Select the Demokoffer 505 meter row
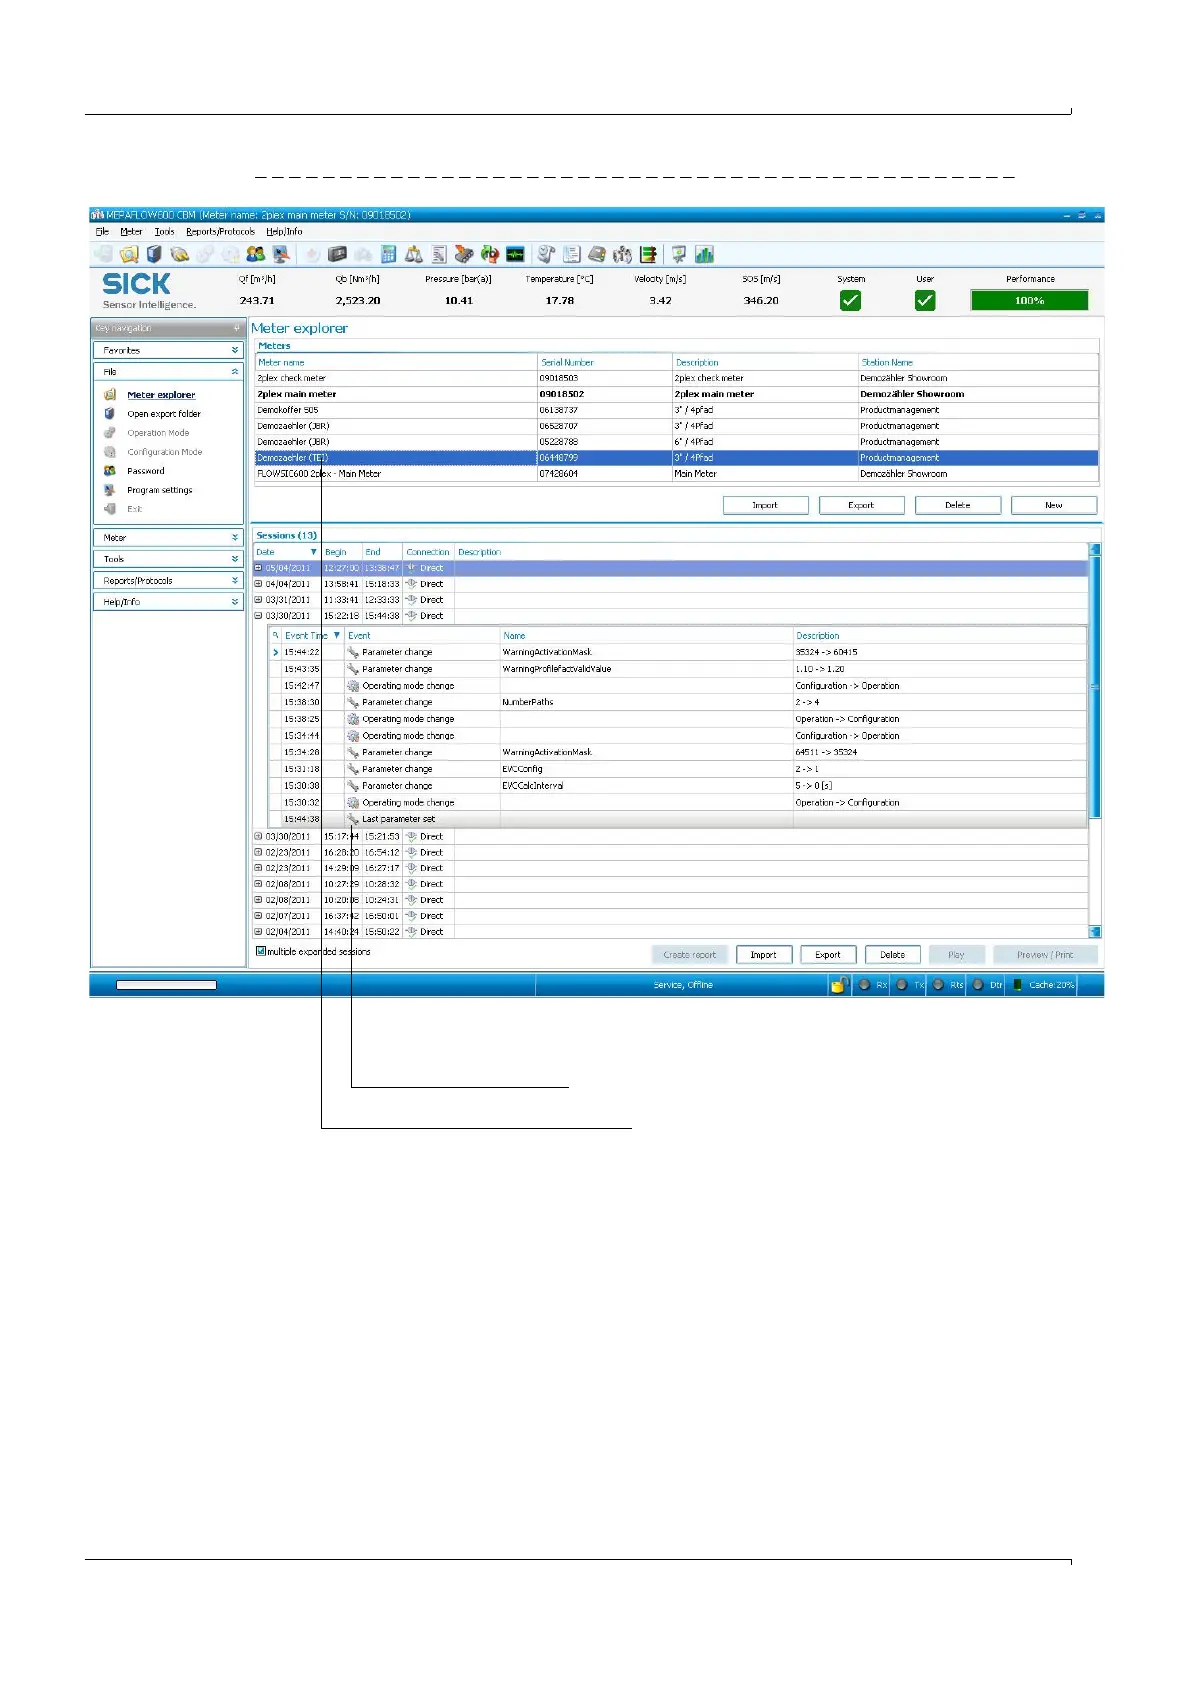Screen dimensions: 1190x1684 676,410
